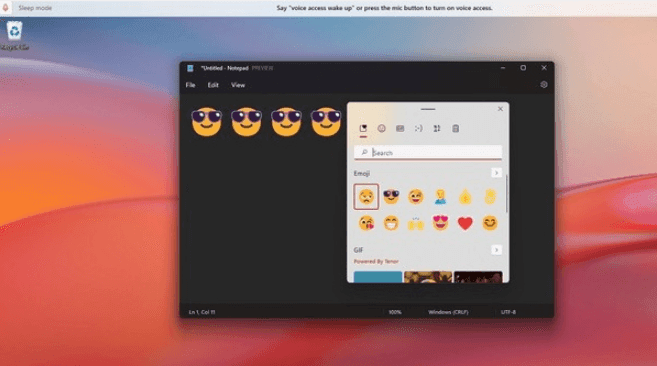Open the File menu

(x=191, y=85)
